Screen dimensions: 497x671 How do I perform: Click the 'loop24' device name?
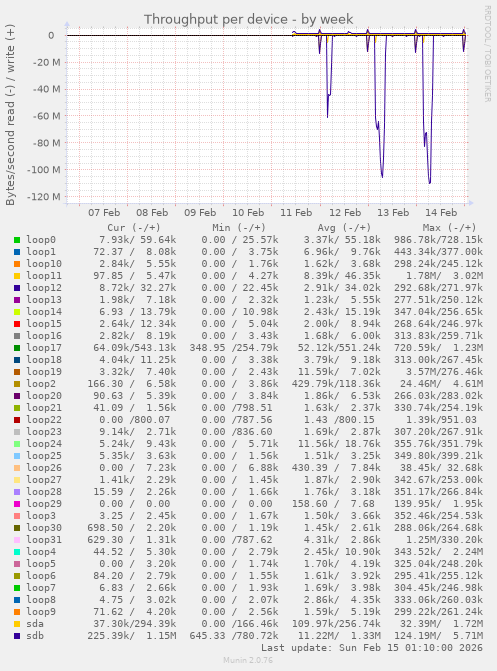coord(44,444)
